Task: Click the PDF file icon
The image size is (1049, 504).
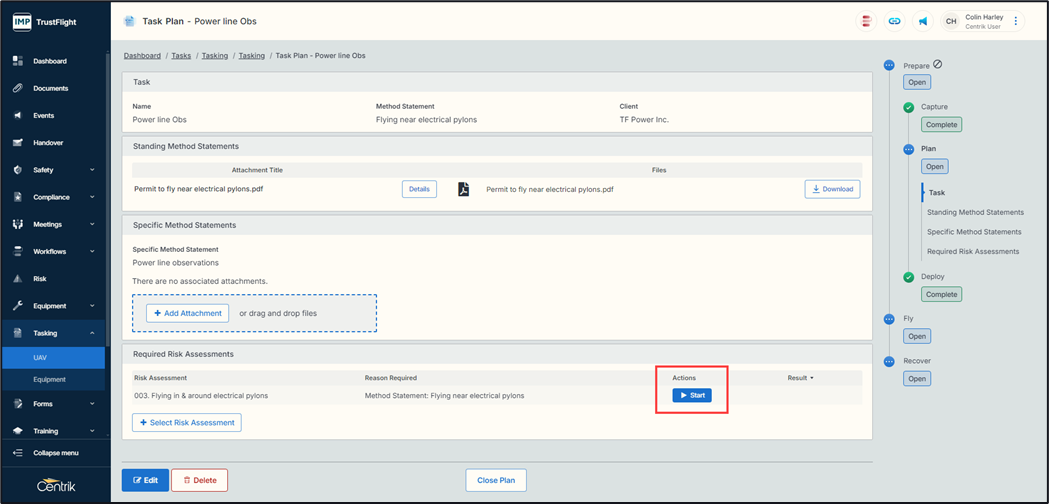Action: point(463,189)
